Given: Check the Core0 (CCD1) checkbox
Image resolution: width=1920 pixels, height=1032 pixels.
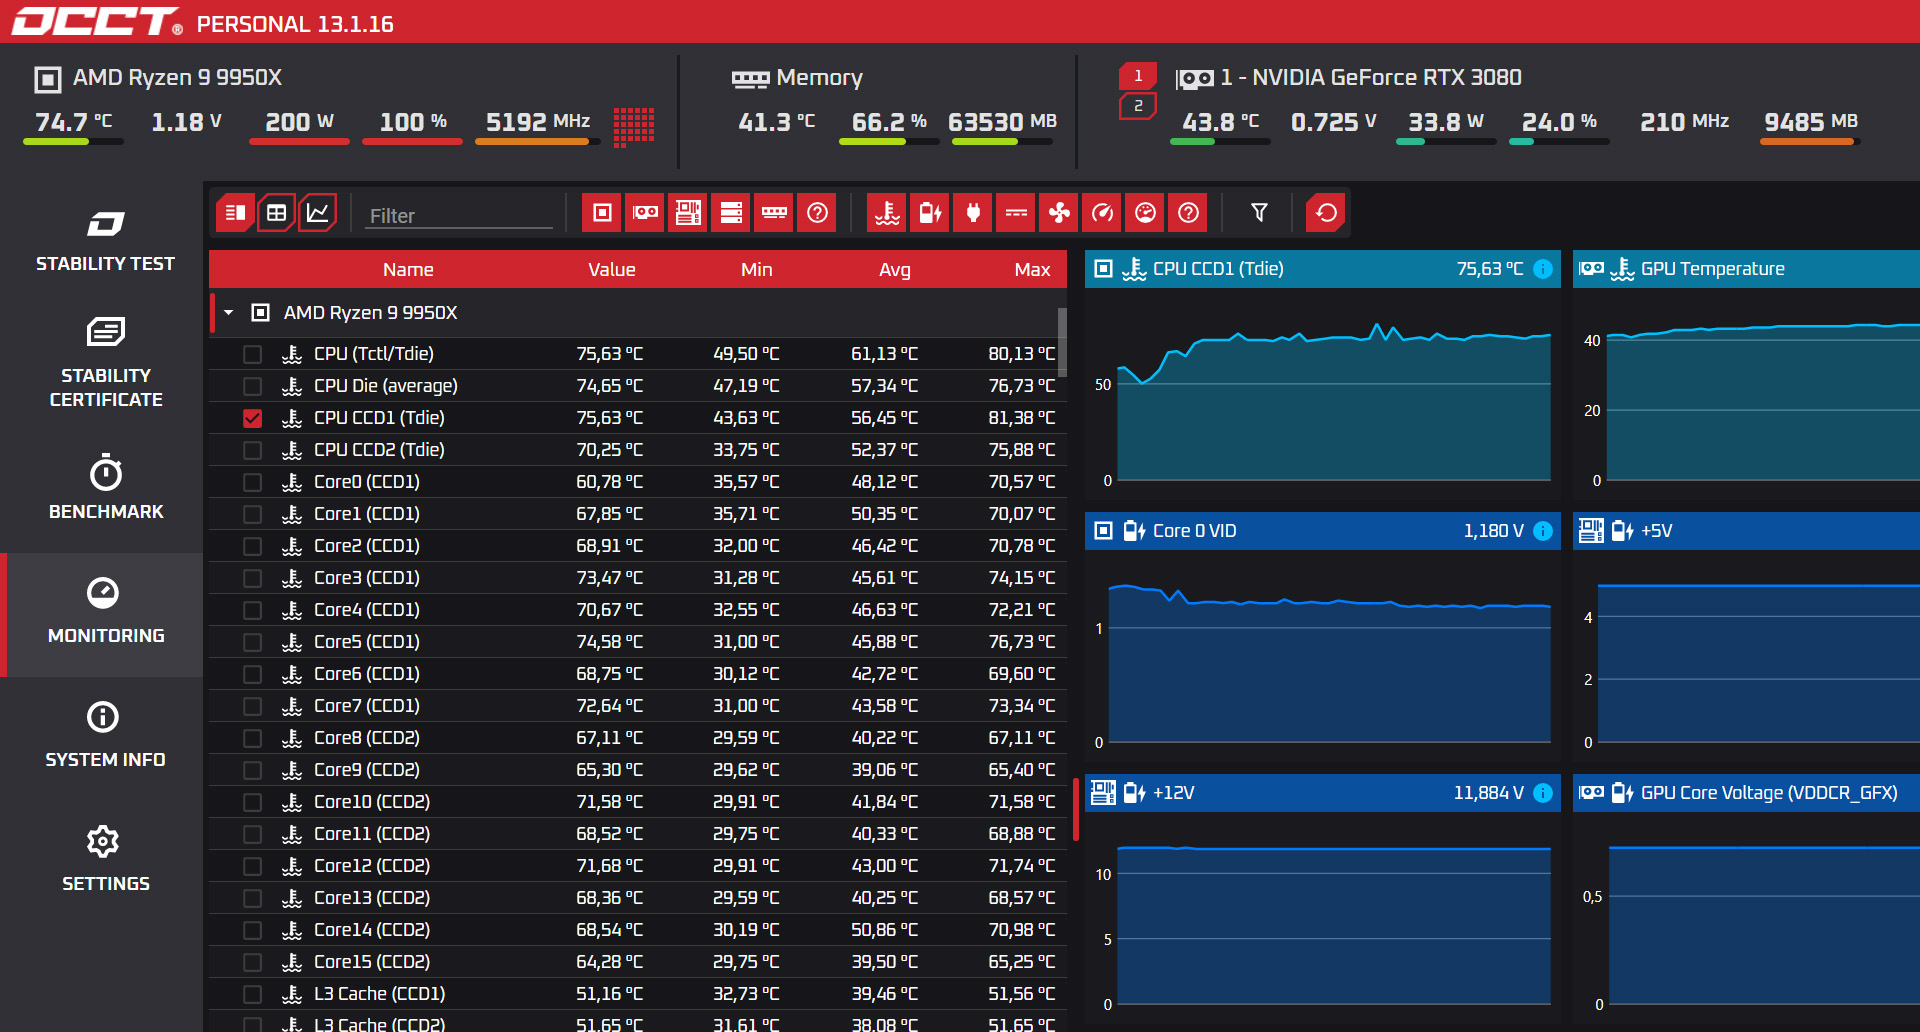Looking at the screenshot, I should pos(252,482).
